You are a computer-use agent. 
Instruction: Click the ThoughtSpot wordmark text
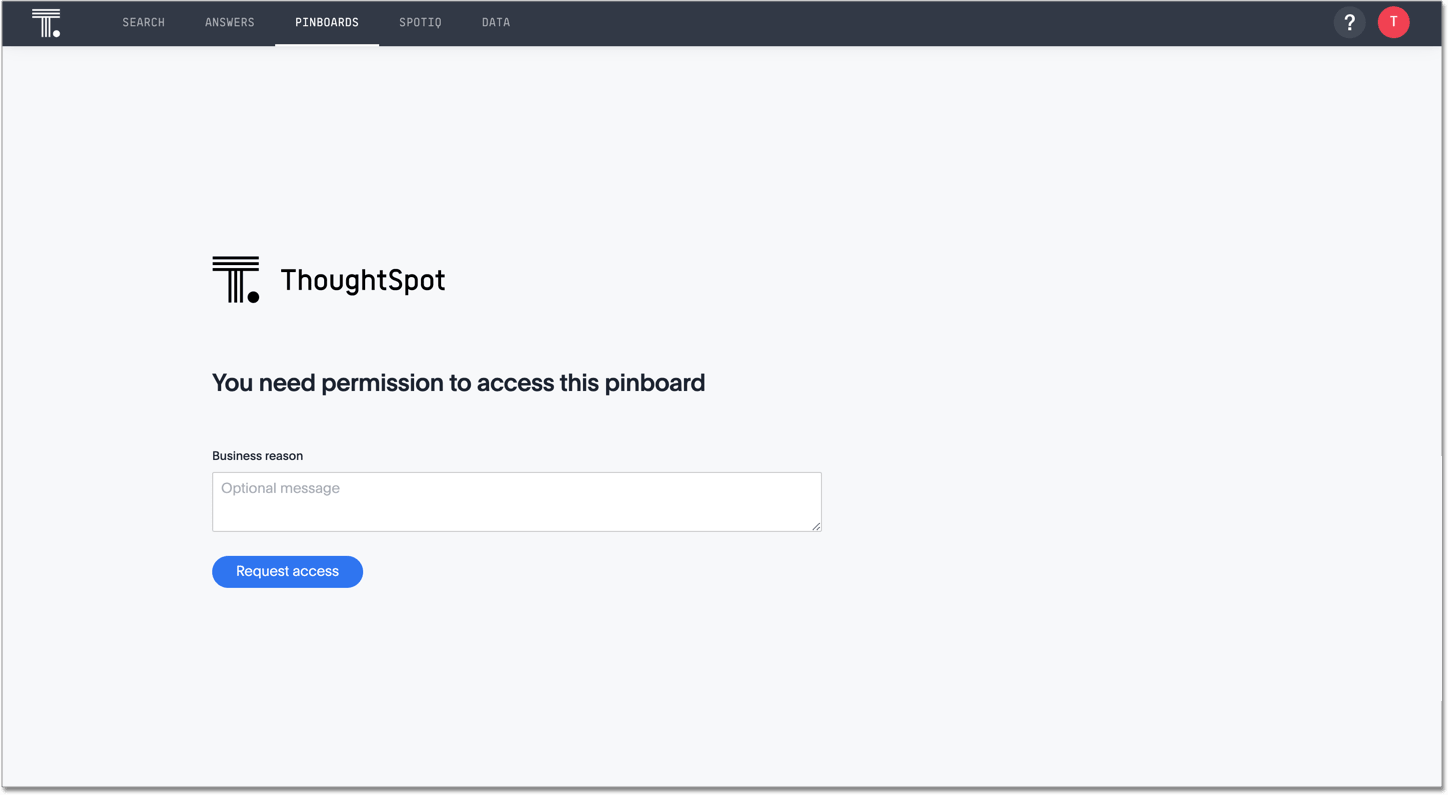(x=363, y=280)
